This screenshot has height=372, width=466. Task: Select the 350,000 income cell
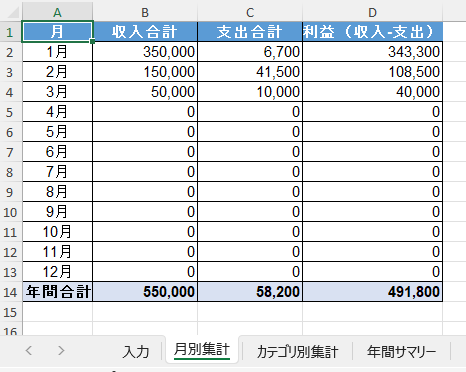(145, 52)
